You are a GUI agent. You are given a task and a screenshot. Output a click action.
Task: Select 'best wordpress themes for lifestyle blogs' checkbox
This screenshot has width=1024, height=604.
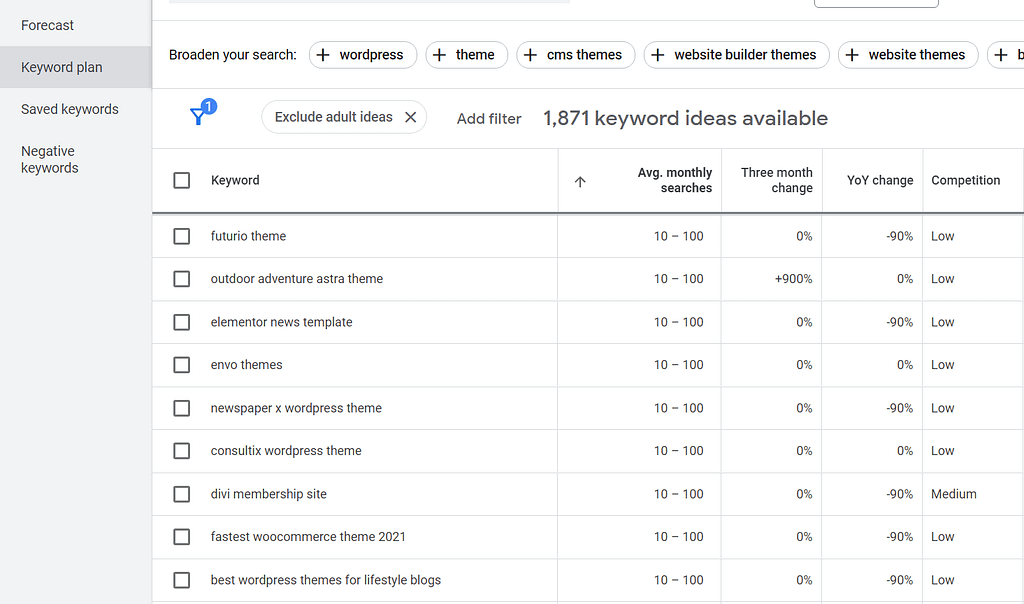[182, 580]
